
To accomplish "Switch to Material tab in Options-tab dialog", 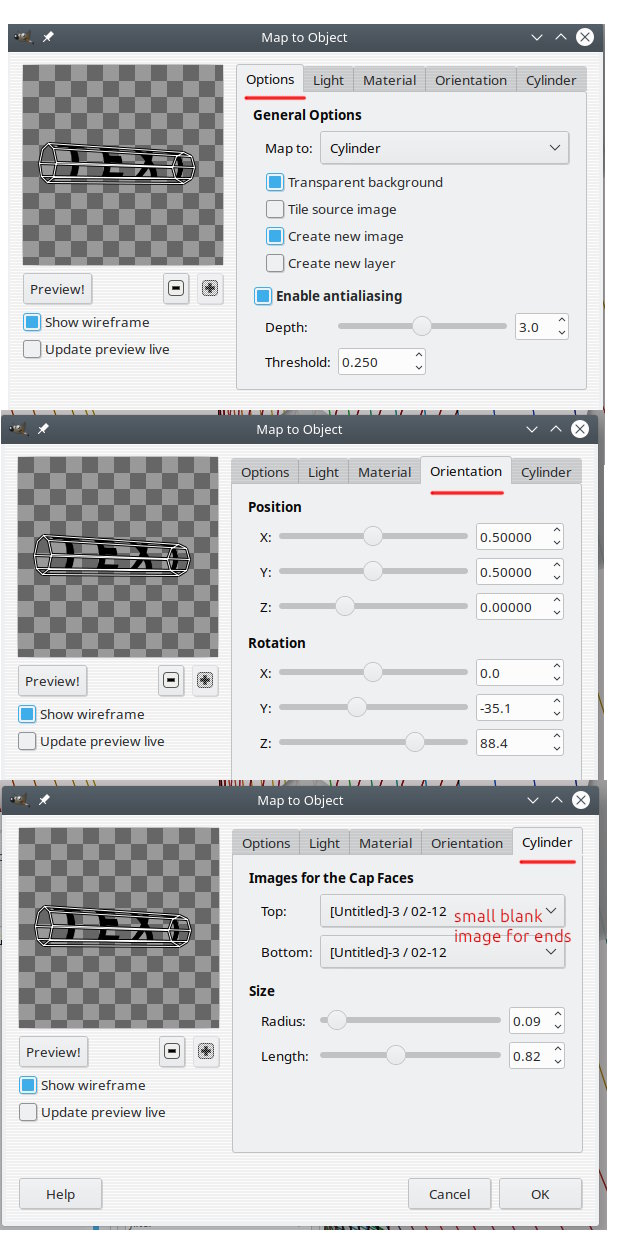I will tap(389, 80).
